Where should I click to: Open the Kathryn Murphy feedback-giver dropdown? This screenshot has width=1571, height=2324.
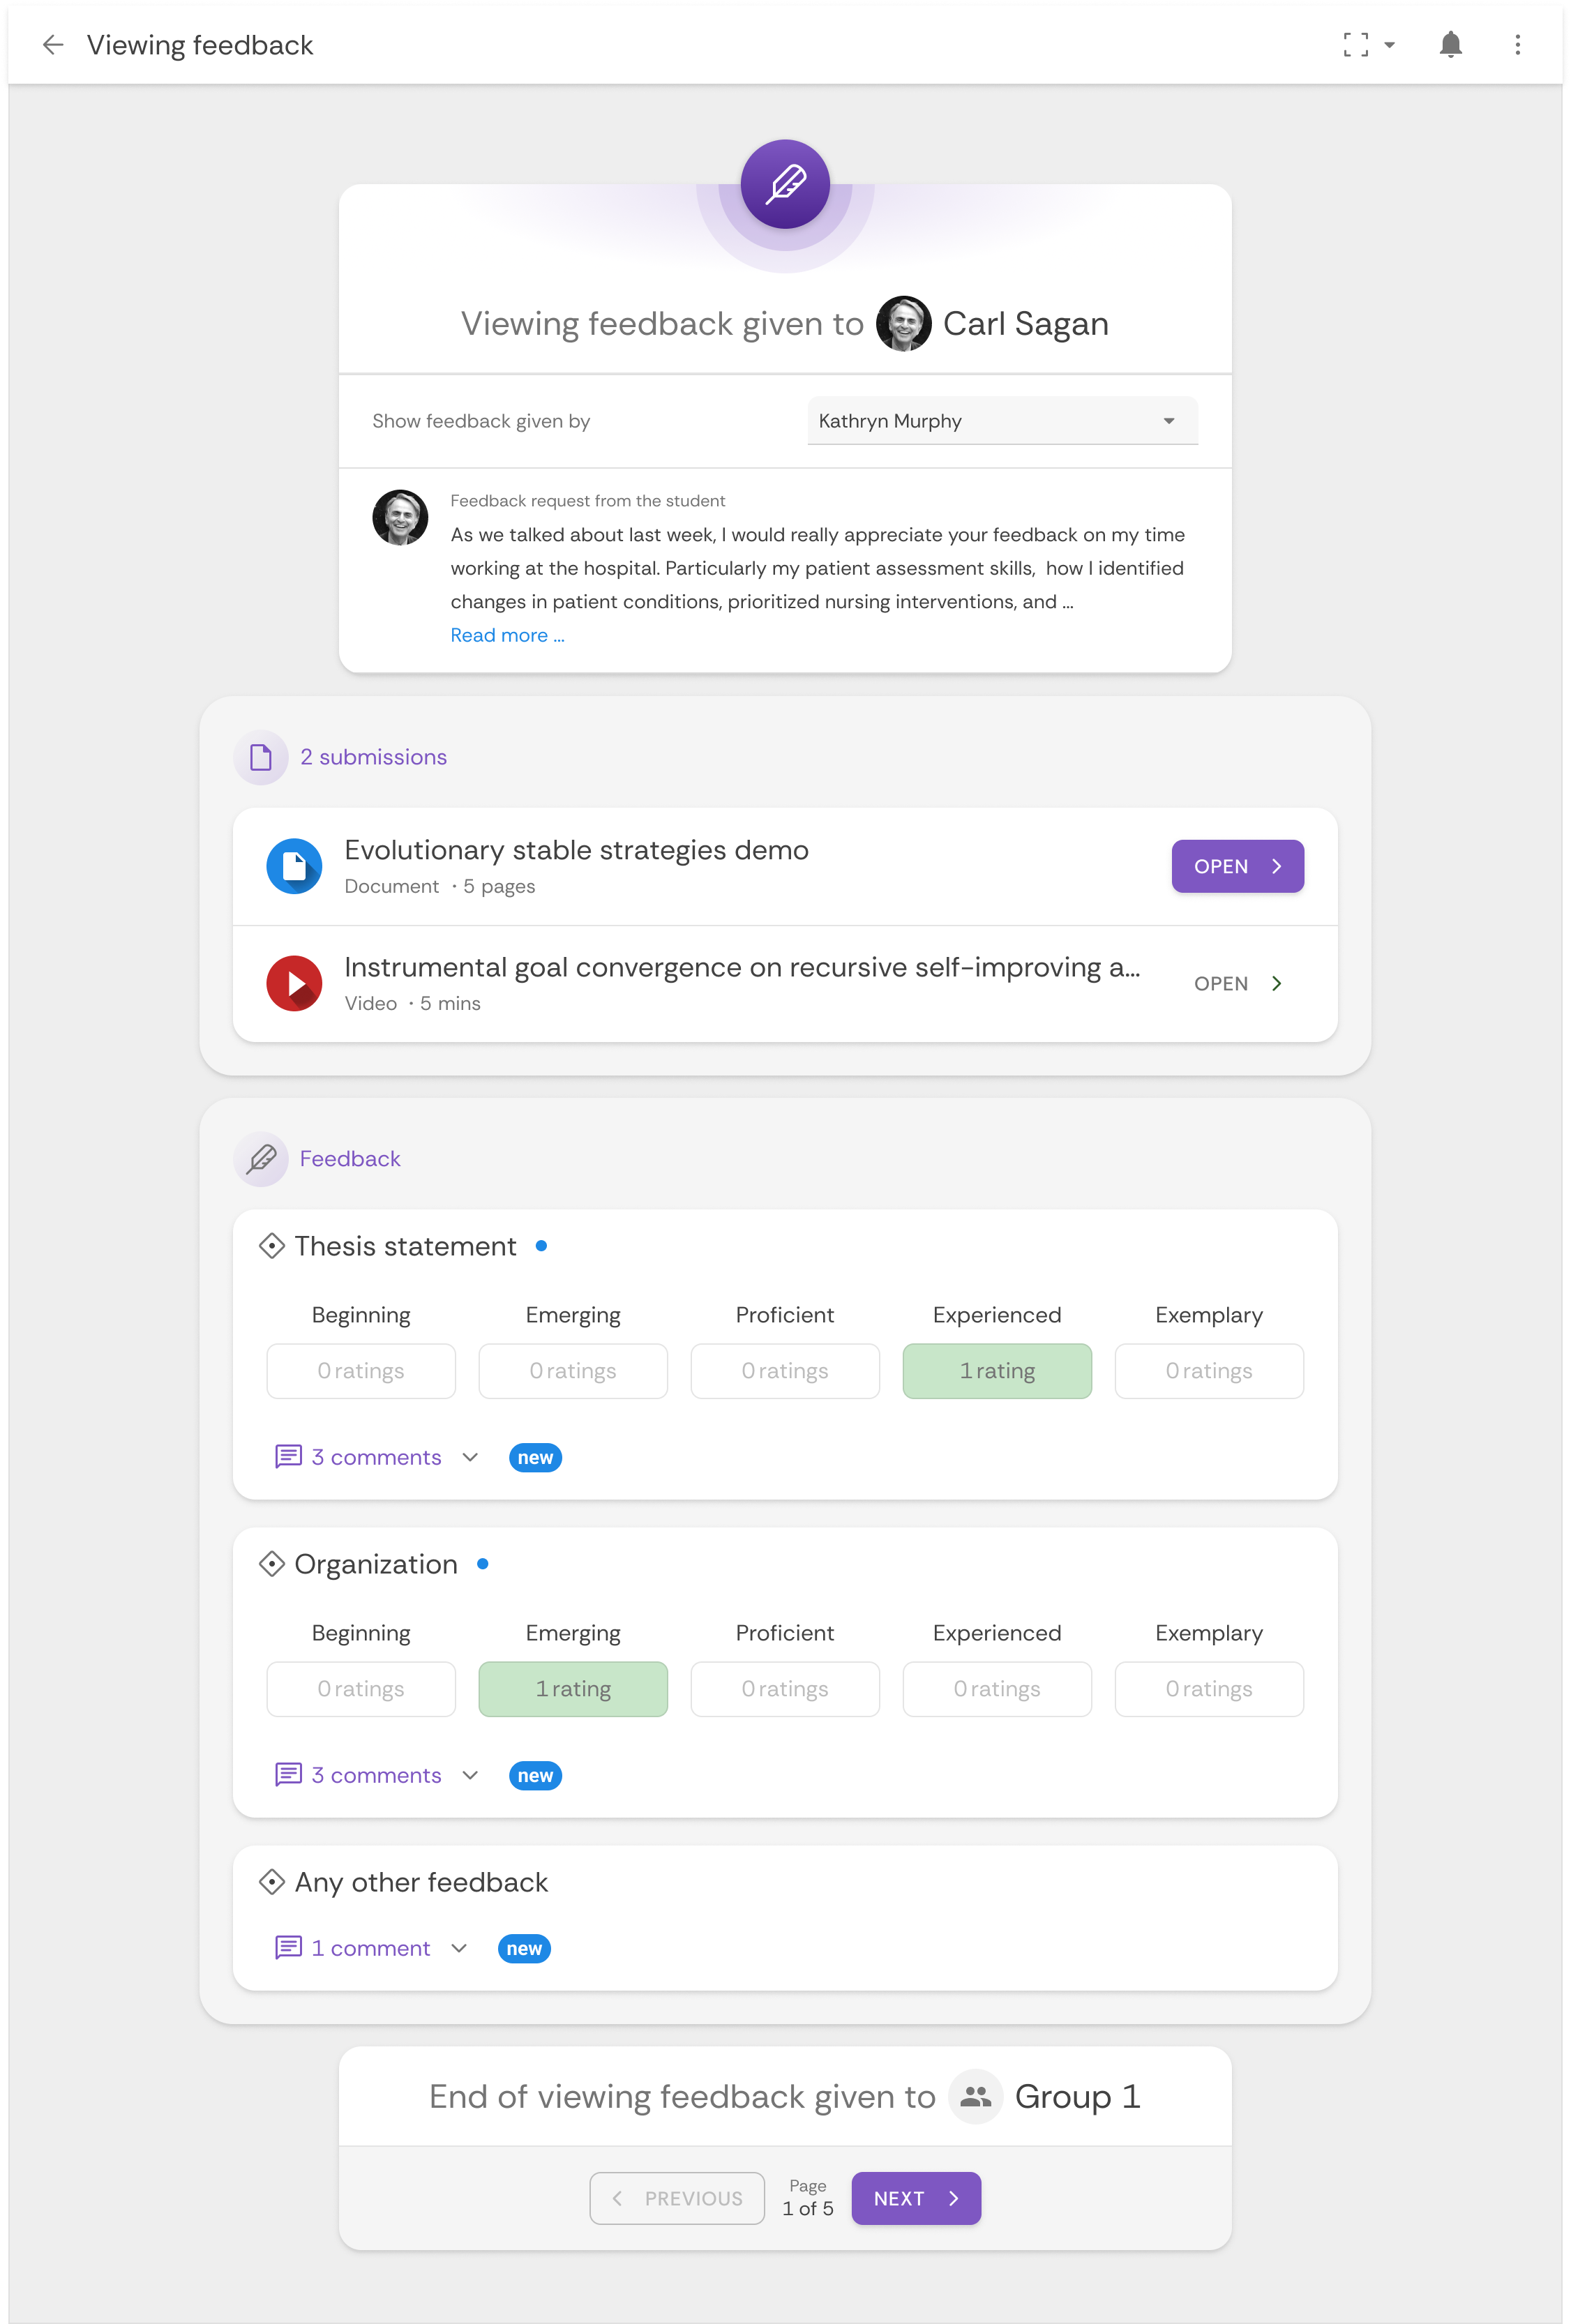pyautogui.click(x=1002, y=421)
